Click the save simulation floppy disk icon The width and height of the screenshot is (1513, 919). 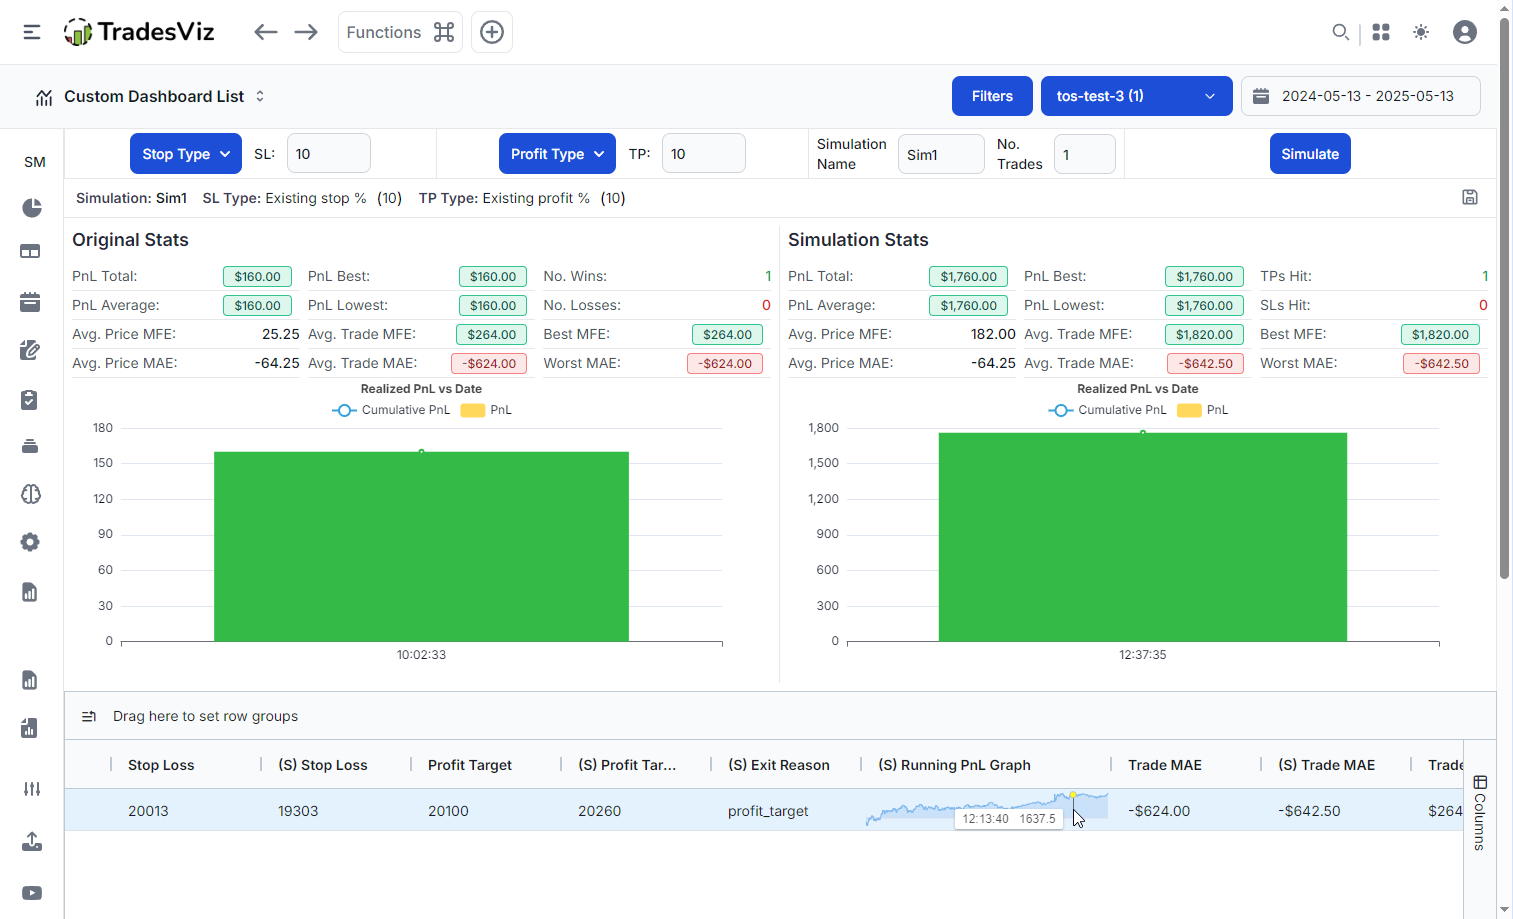[x=1469, y=197]
